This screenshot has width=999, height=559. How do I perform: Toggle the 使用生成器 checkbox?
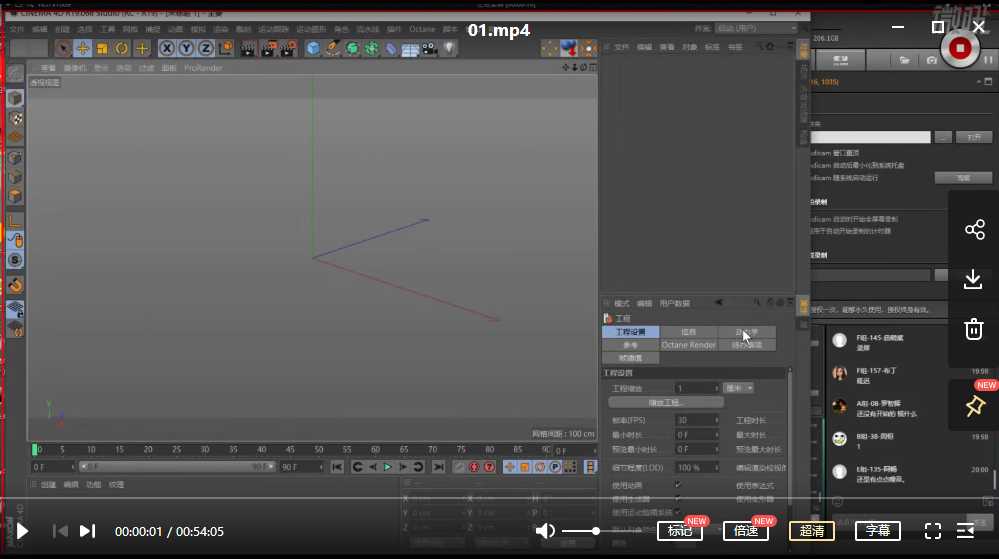[x=678, y=498]
